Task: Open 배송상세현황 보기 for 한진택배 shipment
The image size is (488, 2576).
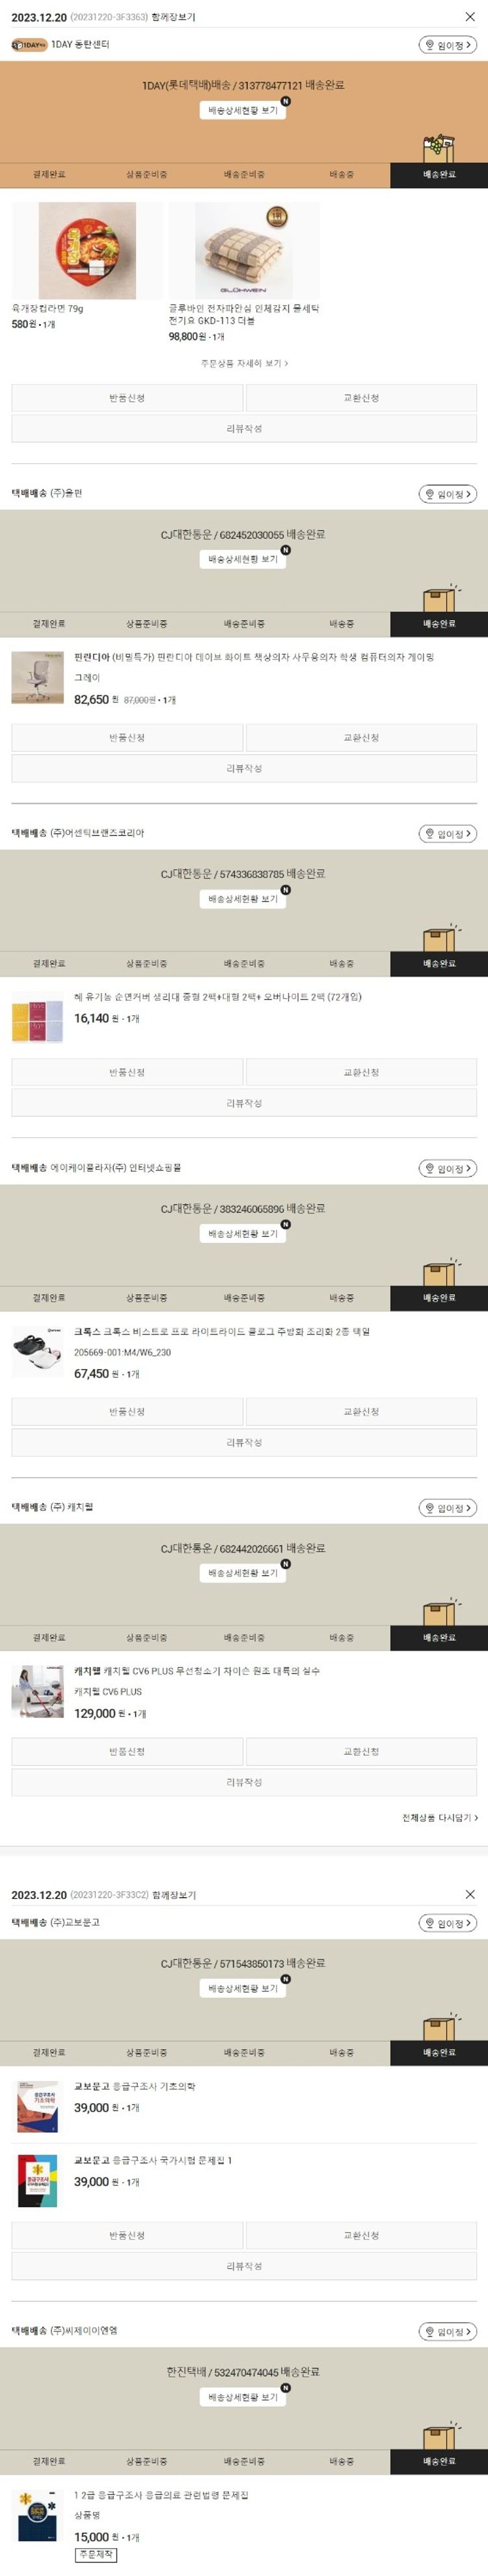Action: coord(243,2396)
